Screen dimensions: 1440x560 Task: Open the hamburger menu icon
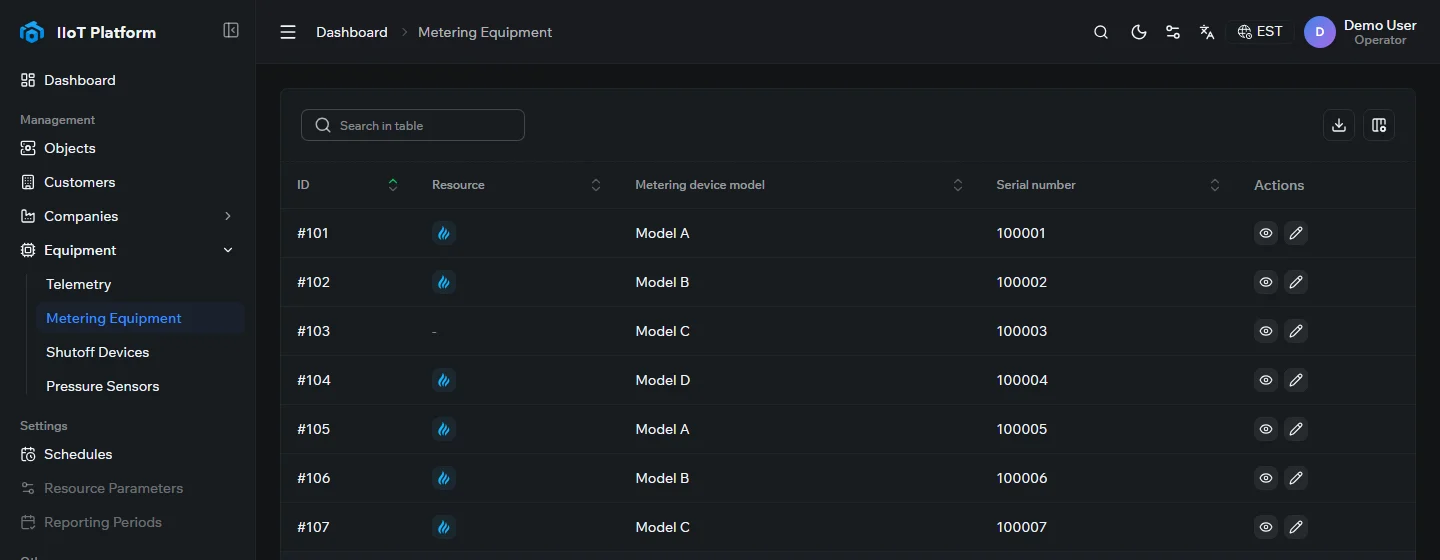click(x=288, y=32)
